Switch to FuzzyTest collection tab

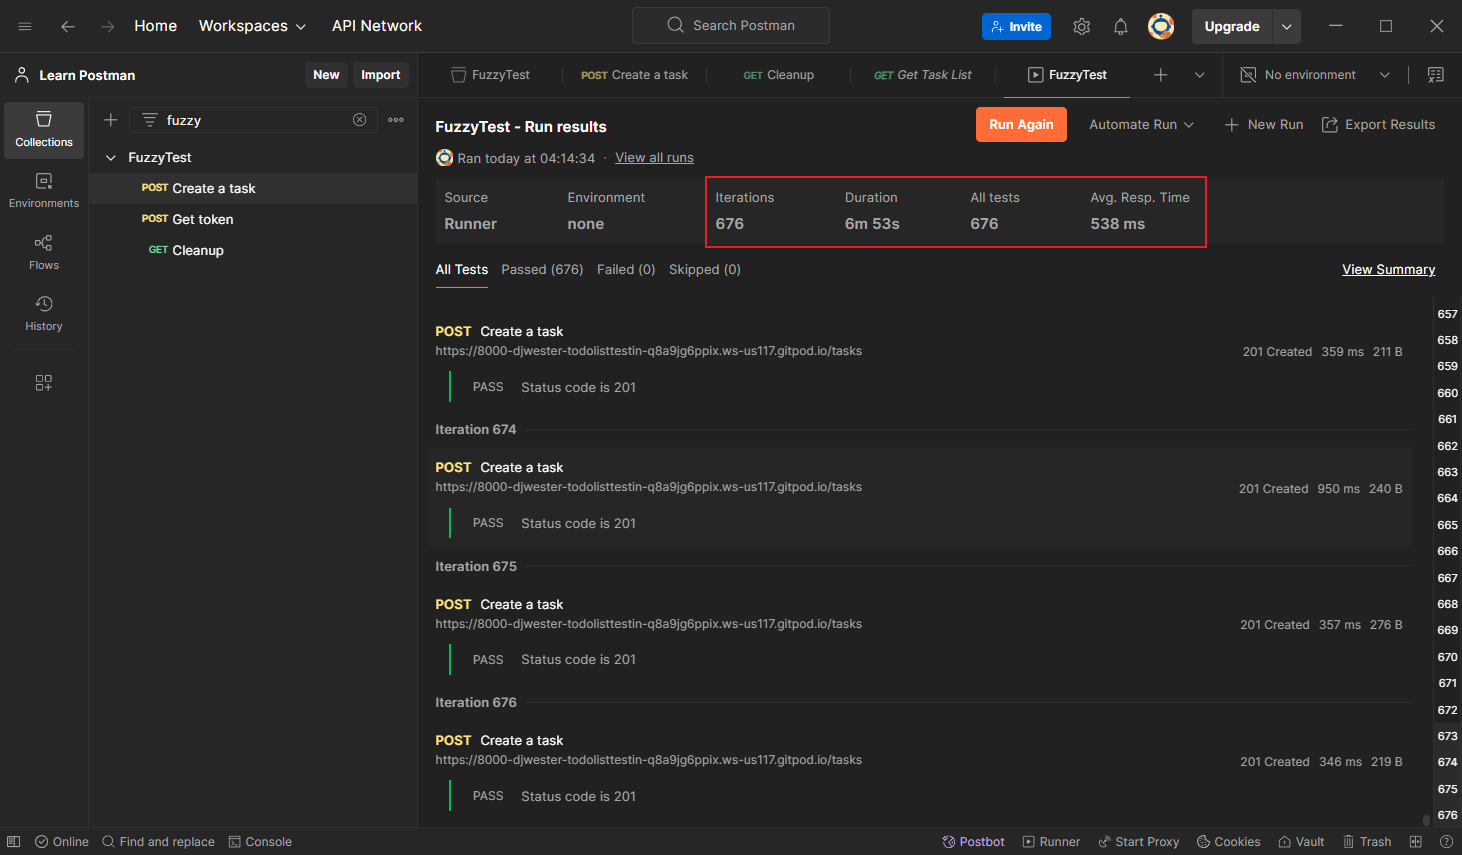[x=491, y=75]
